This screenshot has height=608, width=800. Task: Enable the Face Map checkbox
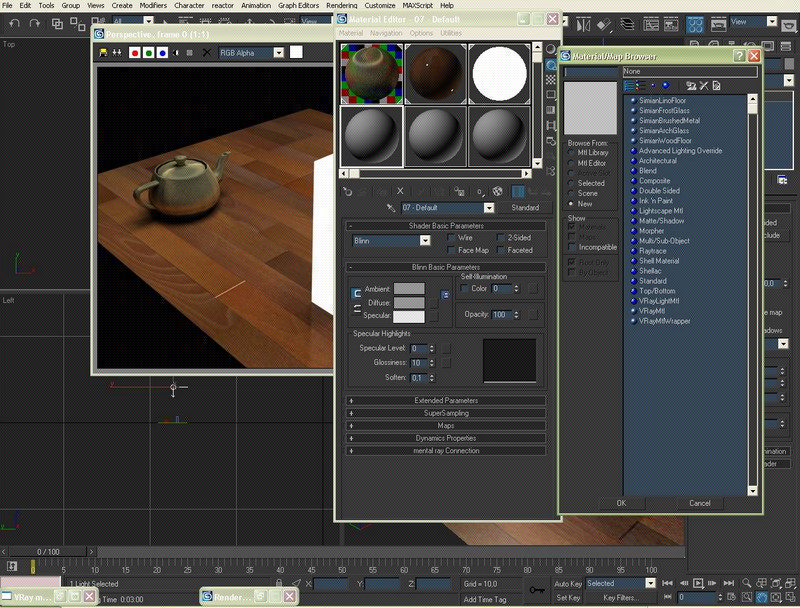click(x=451, y=250)
